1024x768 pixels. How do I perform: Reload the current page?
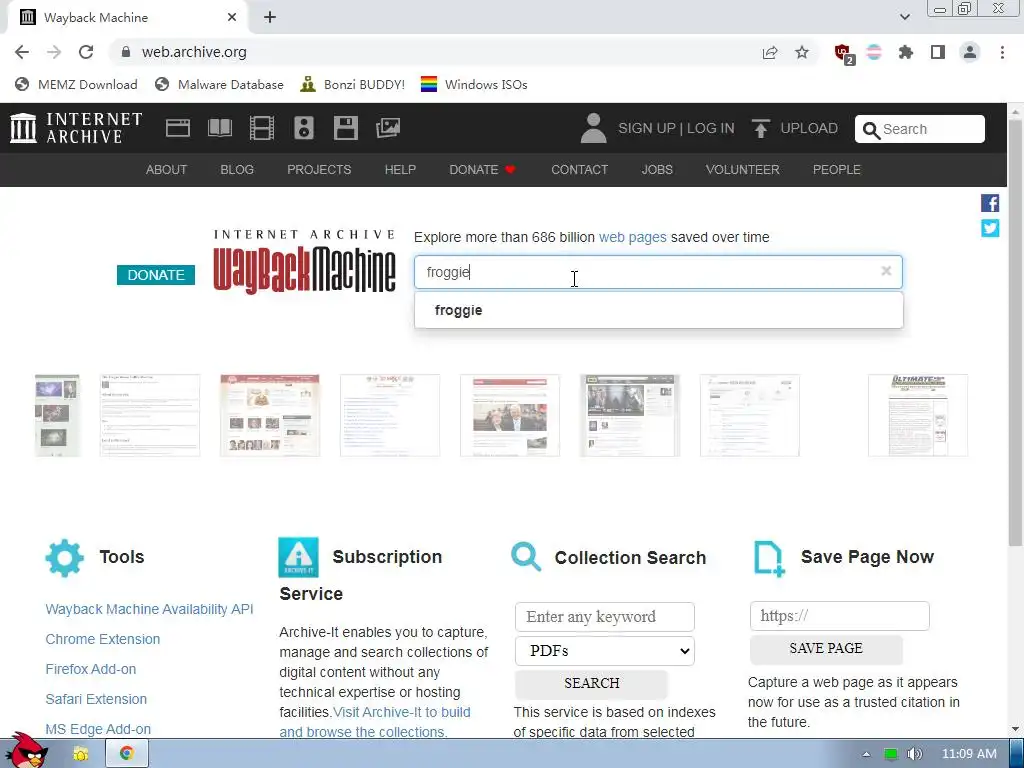point(86,52)
